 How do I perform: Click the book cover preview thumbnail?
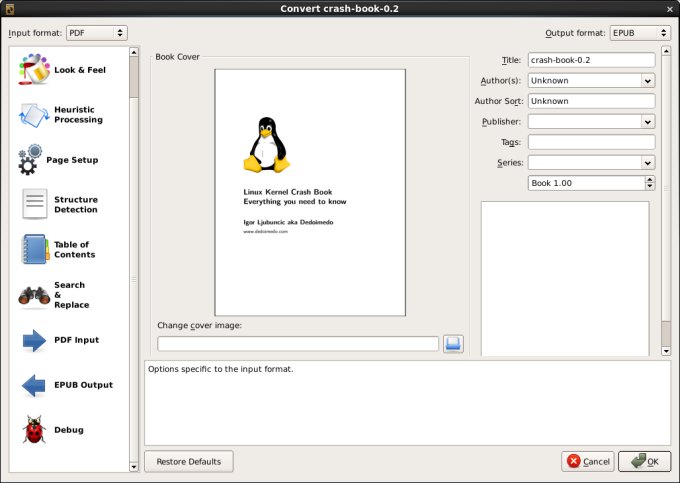click(x=310, y=193)
